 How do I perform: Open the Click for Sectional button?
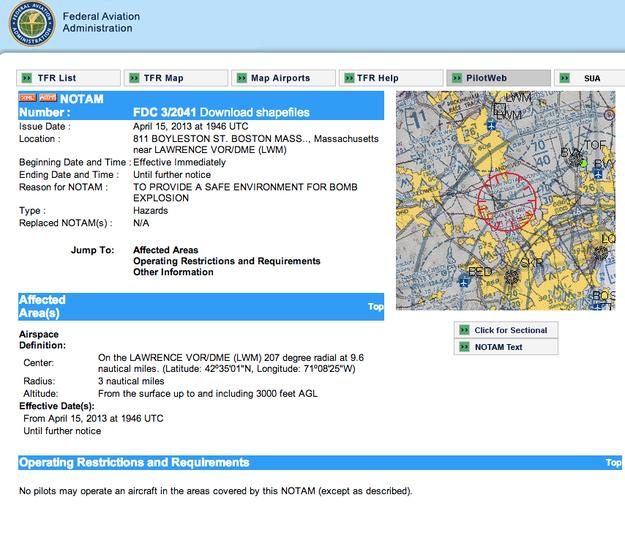click(x=506, y=330)
